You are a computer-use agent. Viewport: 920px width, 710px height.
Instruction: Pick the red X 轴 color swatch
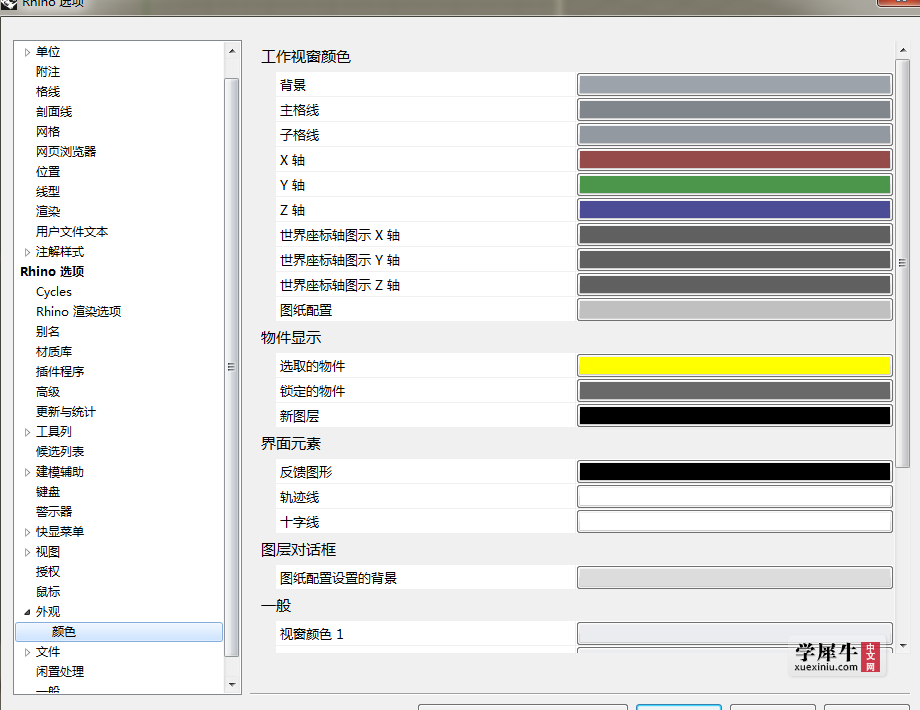point(735,160)
